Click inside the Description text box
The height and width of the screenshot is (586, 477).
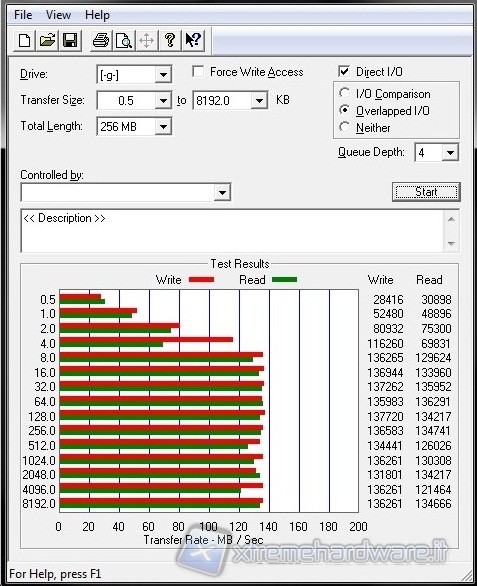(x=233, y=231)
